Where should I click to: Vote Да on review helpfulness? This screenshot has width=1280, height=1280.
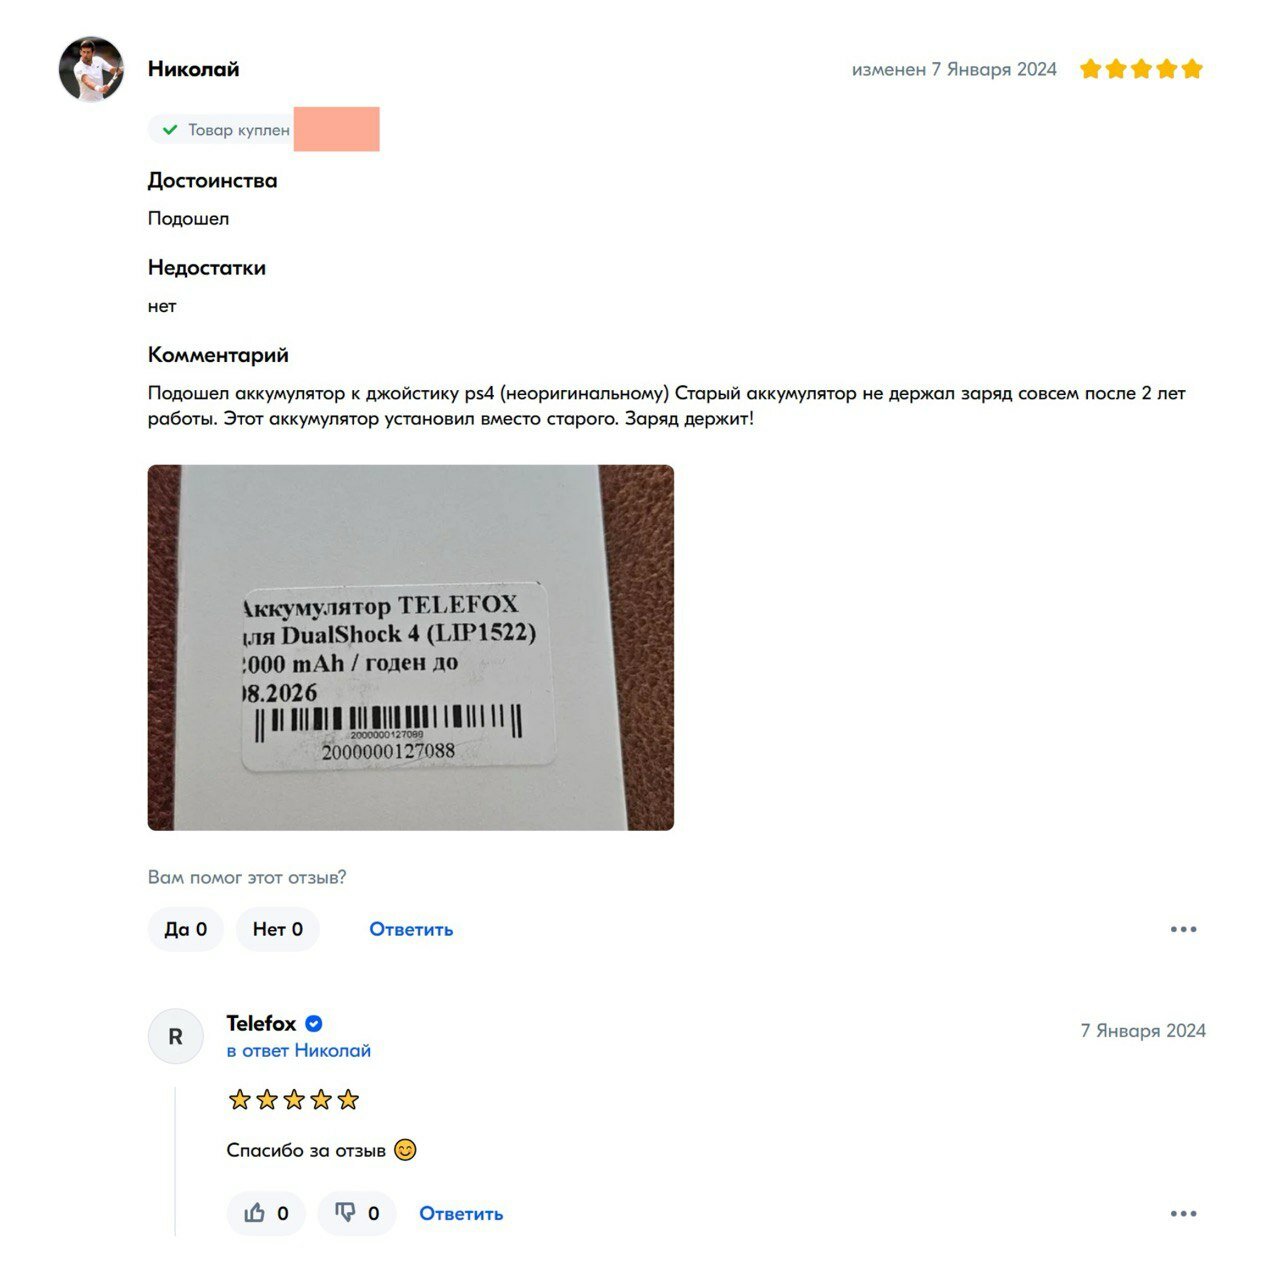pos(185,929)
